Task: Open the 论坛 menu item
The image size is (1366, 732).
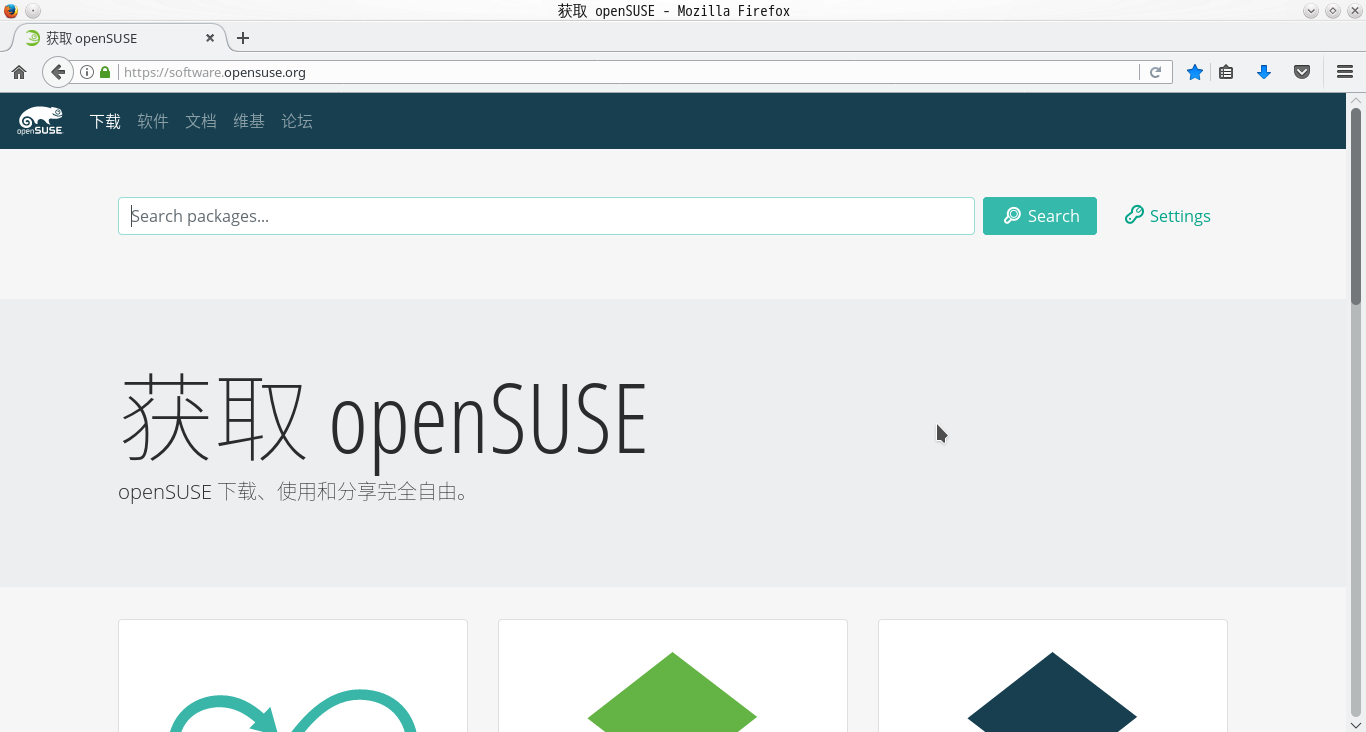Action: (296, 121)
